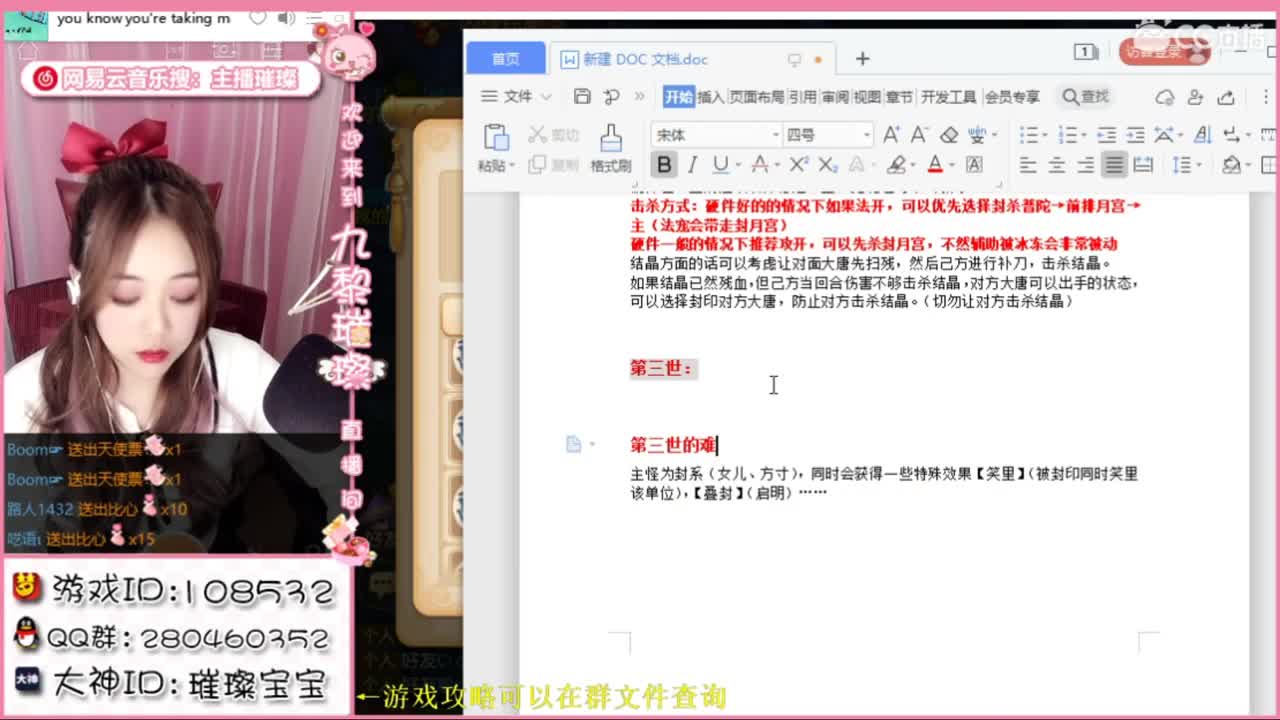Expand the 文件 file menu

tap(517, 96)
